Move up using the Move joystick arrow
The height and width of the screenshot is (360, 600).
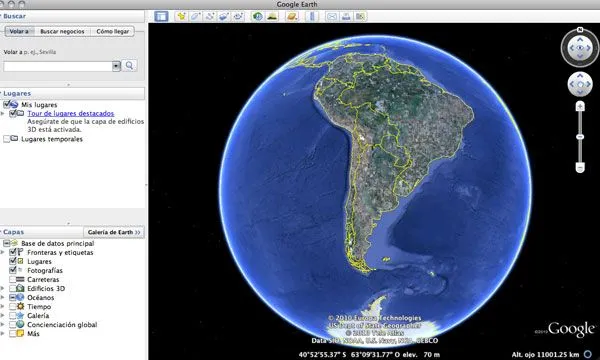click(x=580, y=76)
